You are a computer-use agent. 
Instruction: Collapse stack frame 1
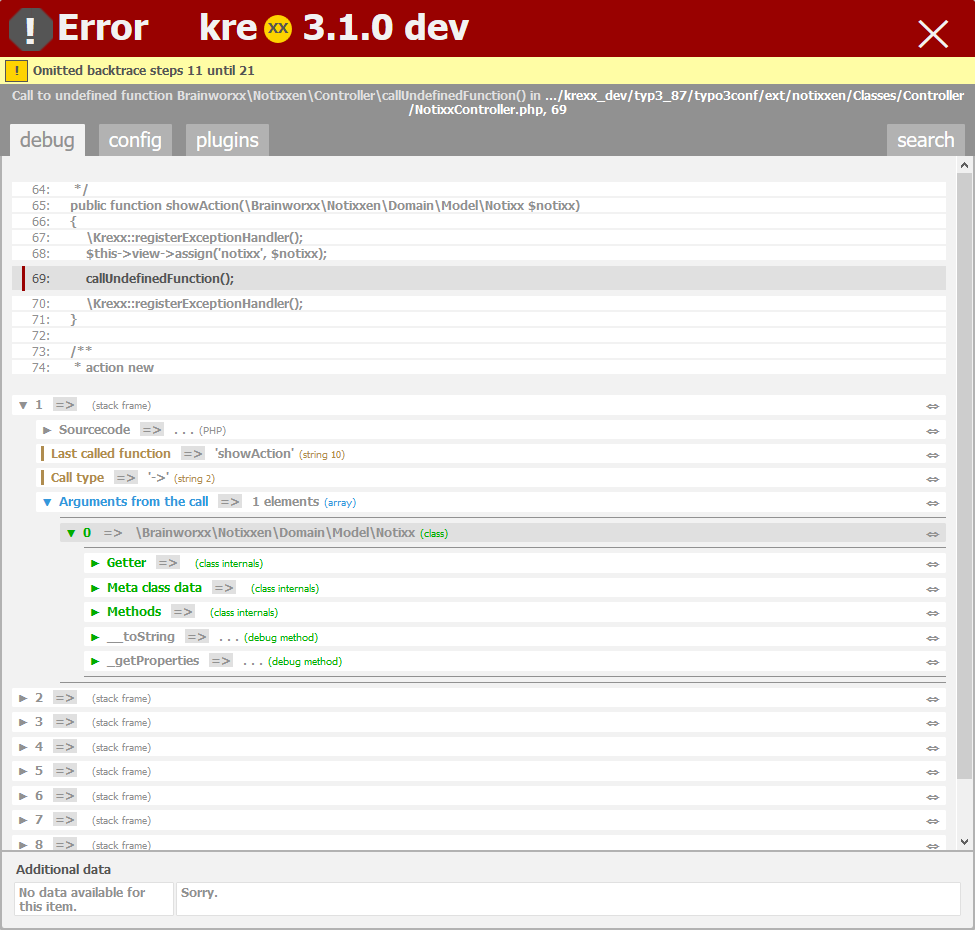pos(23,405)
